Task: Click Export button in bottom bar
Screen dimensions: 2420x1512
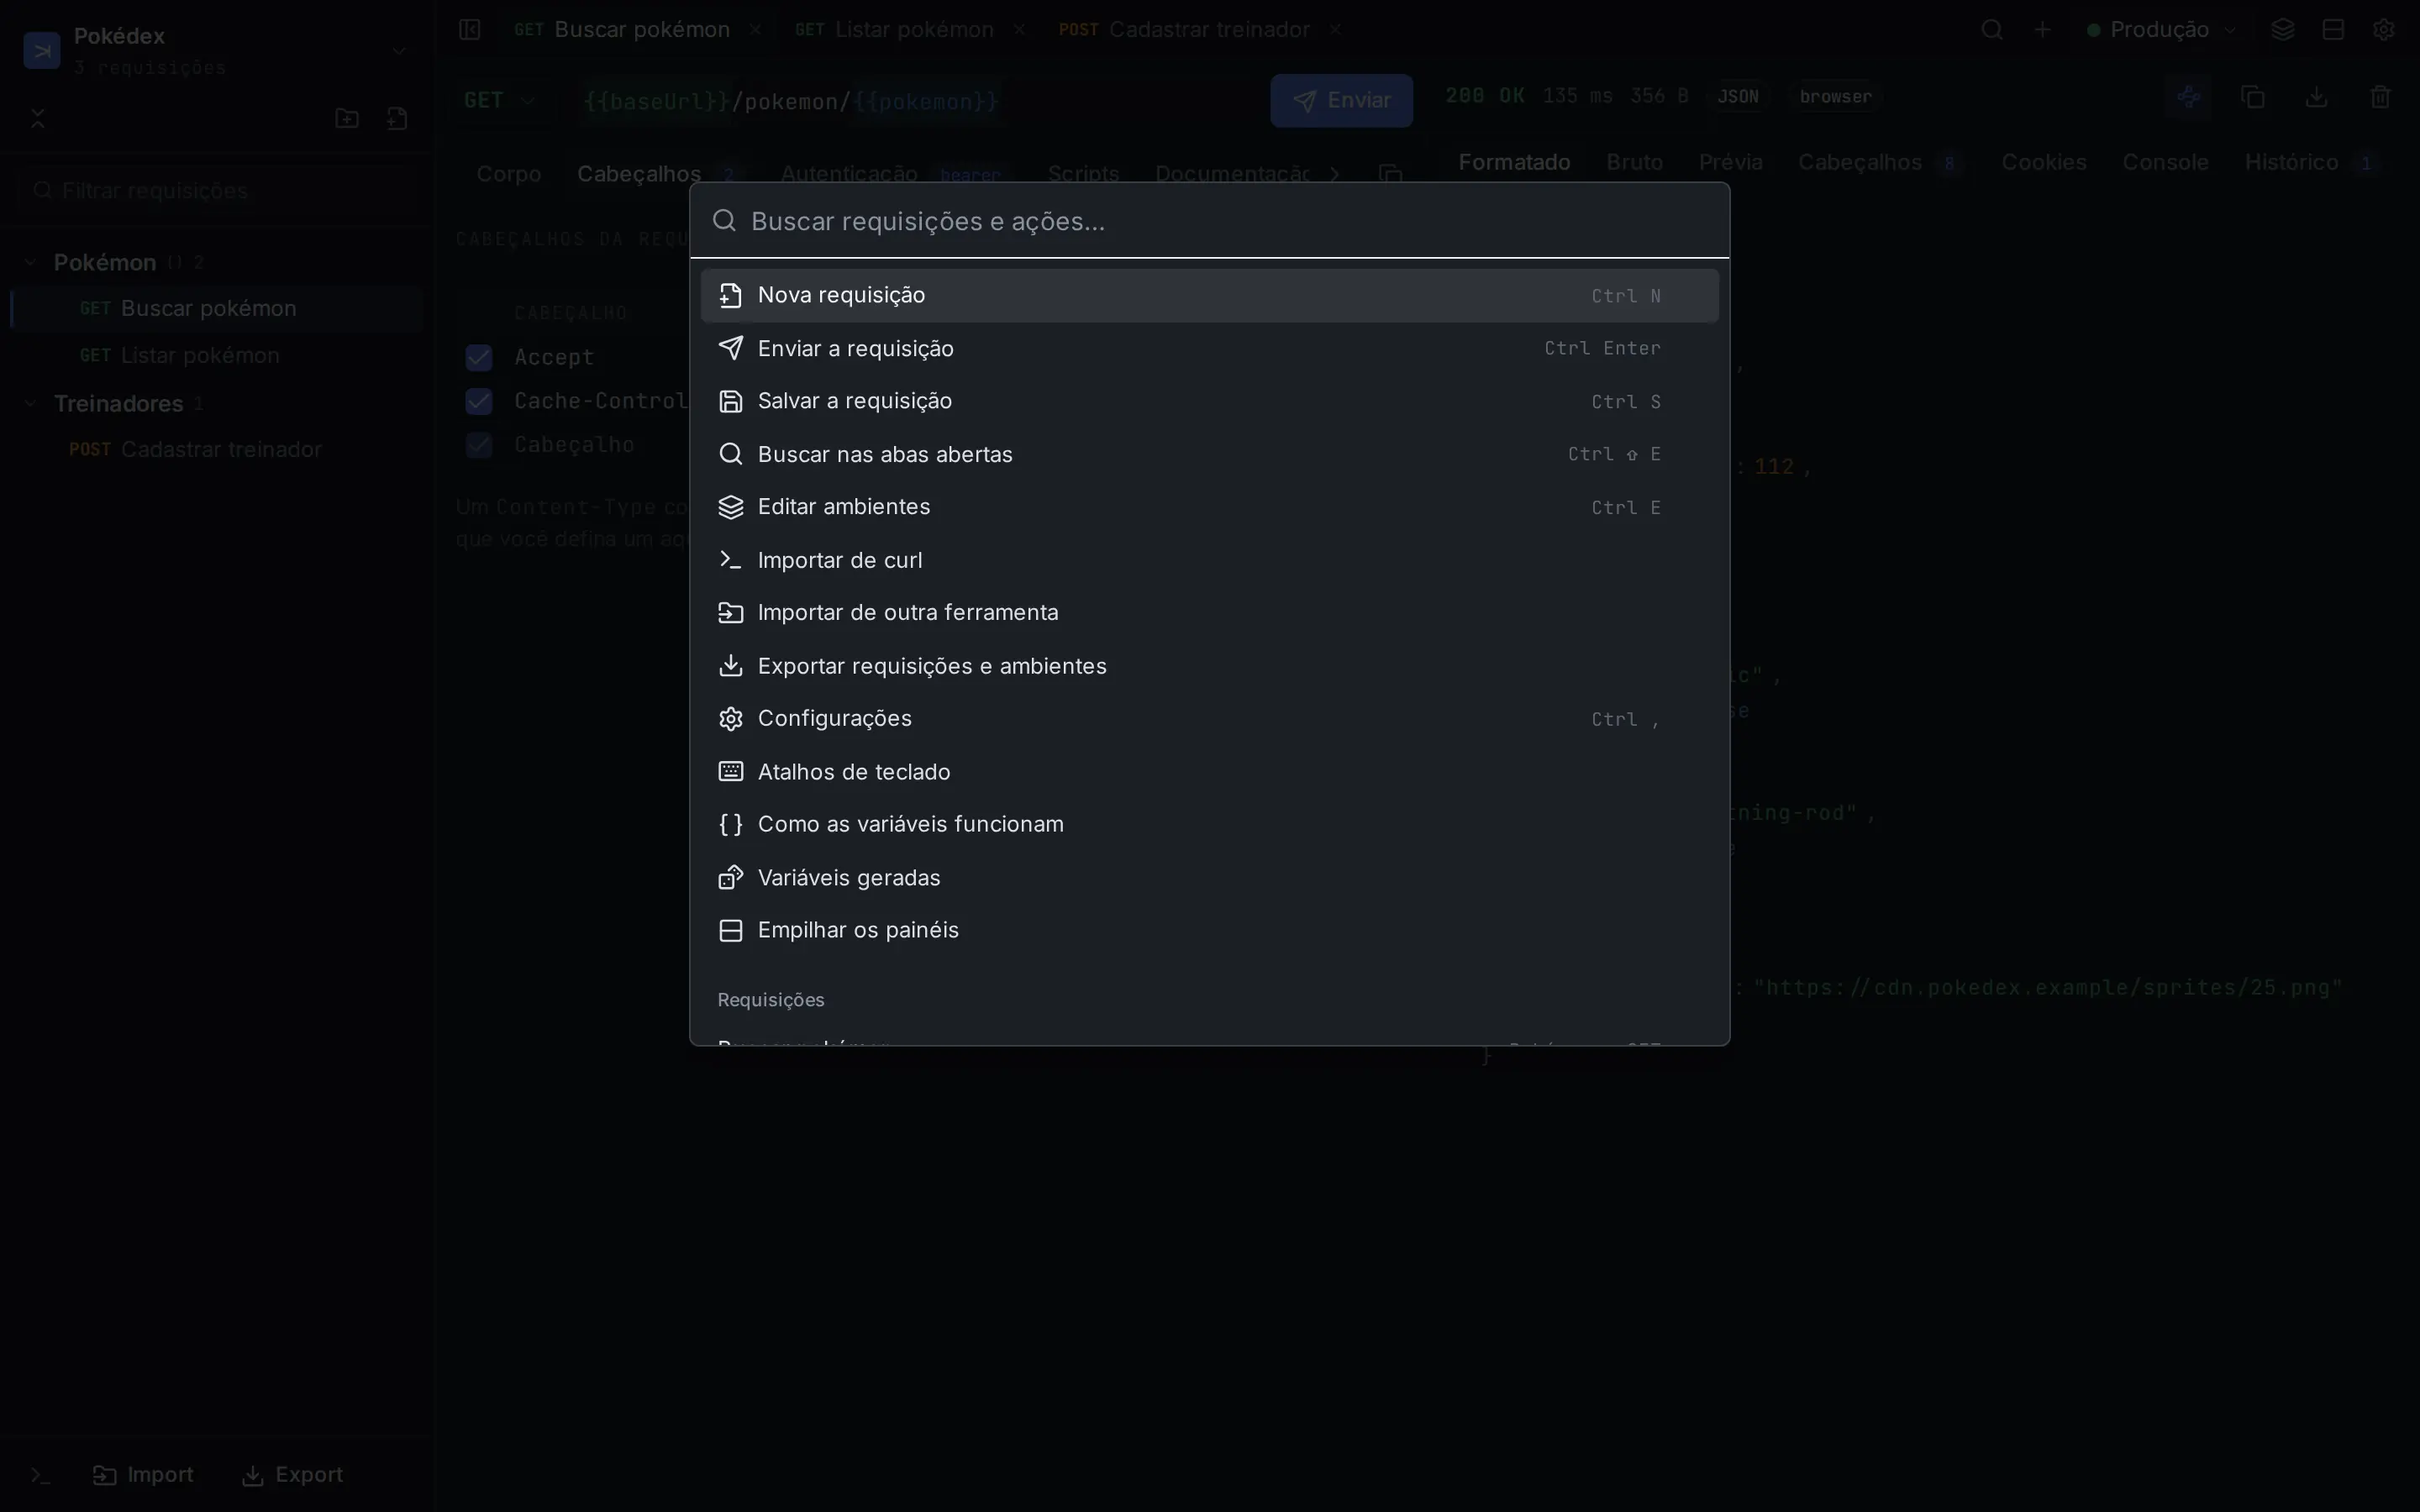Action: tap(293, 1475)
